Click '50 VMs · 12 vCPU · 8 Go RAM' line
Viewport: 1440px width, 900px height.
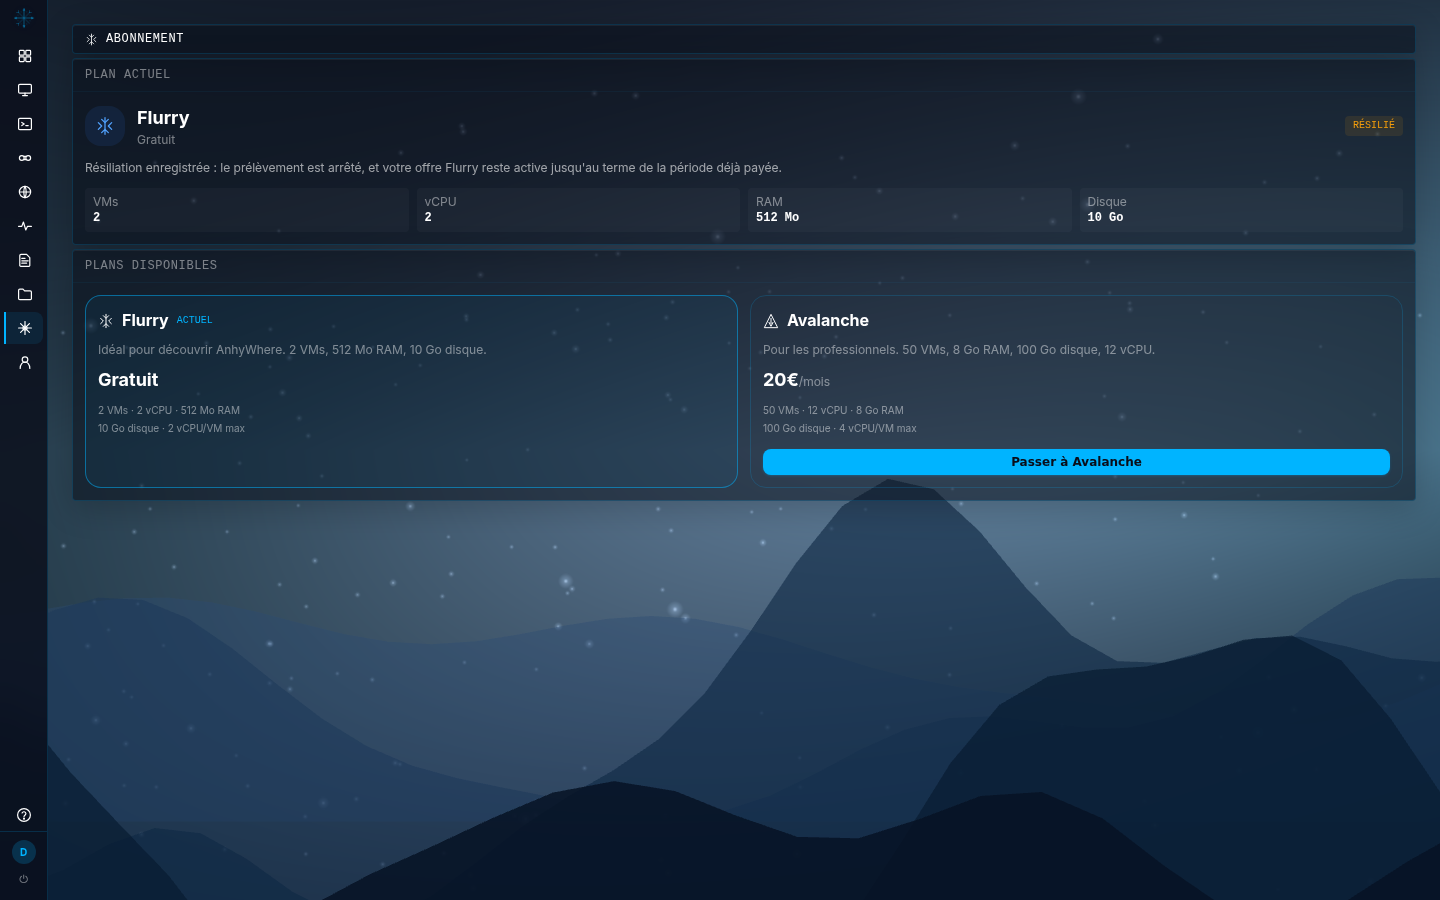pyautogui.click(x=833, y=410)
